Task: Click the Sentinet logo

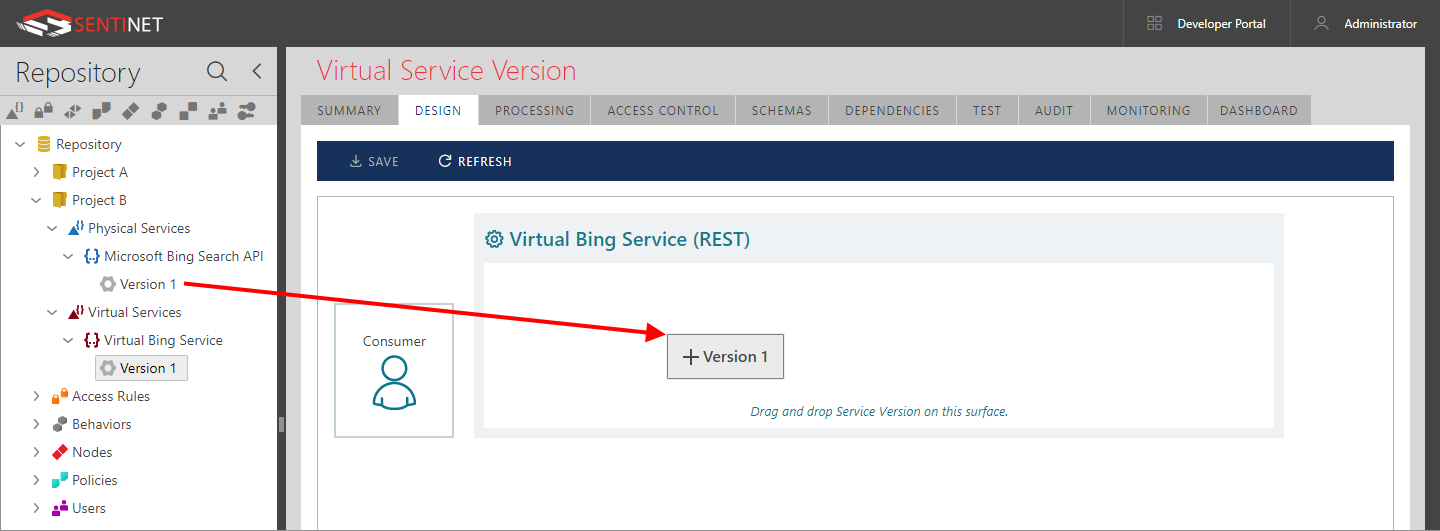Action: click(89, 23)
